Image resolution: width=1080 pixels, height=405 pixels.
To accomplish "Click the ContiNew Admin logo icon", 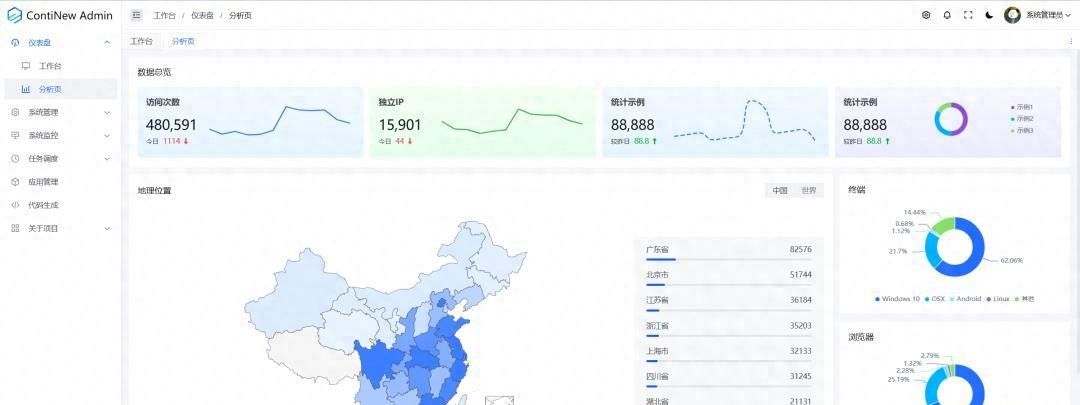I will [x=14, y=15].
